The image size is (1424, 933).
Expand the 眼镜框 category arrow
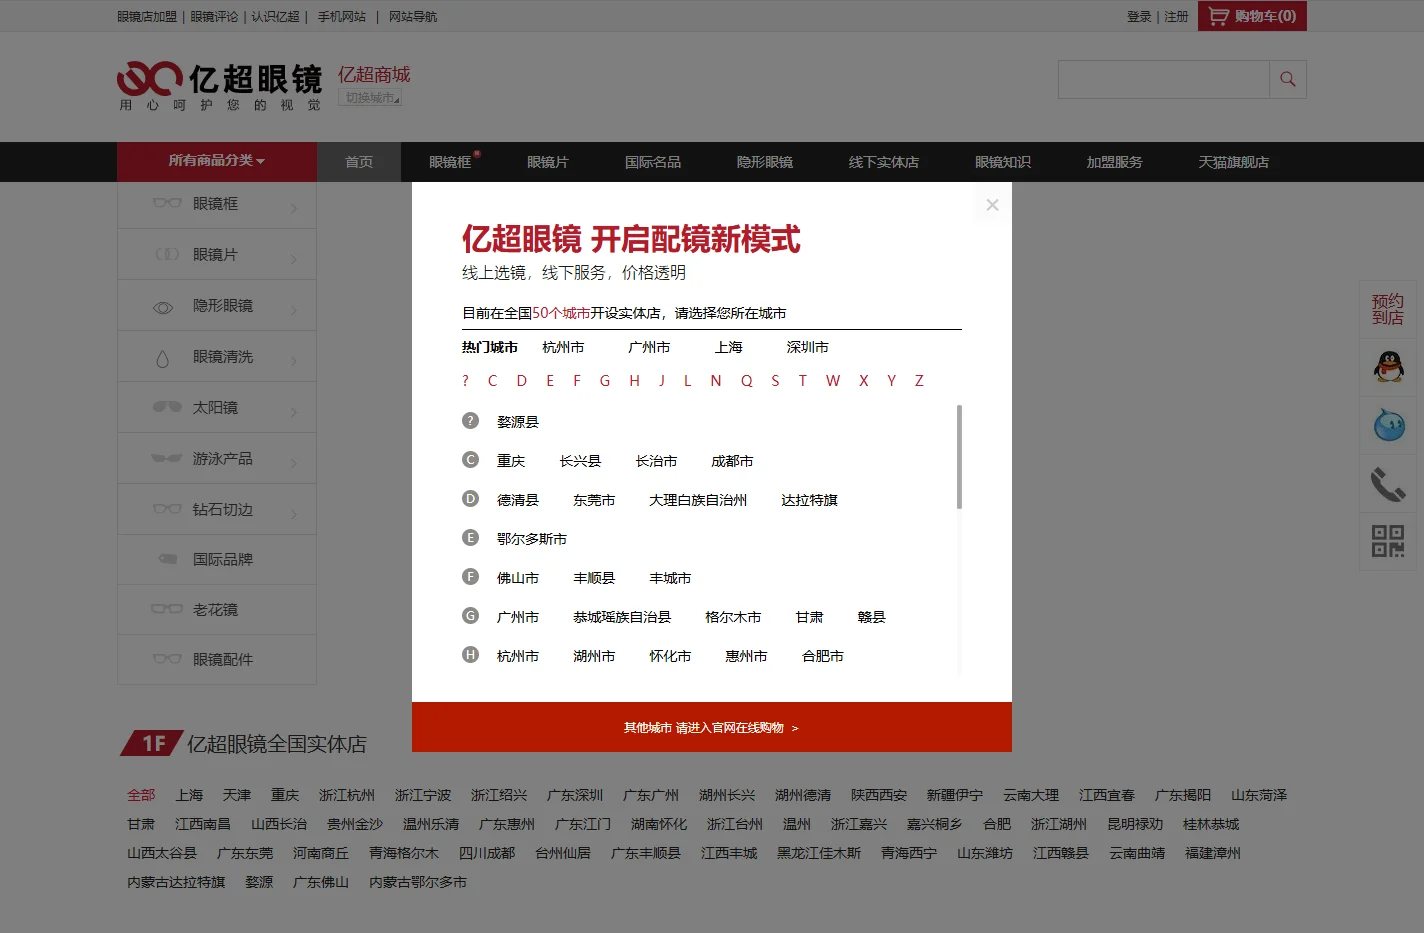click(294, 208)
